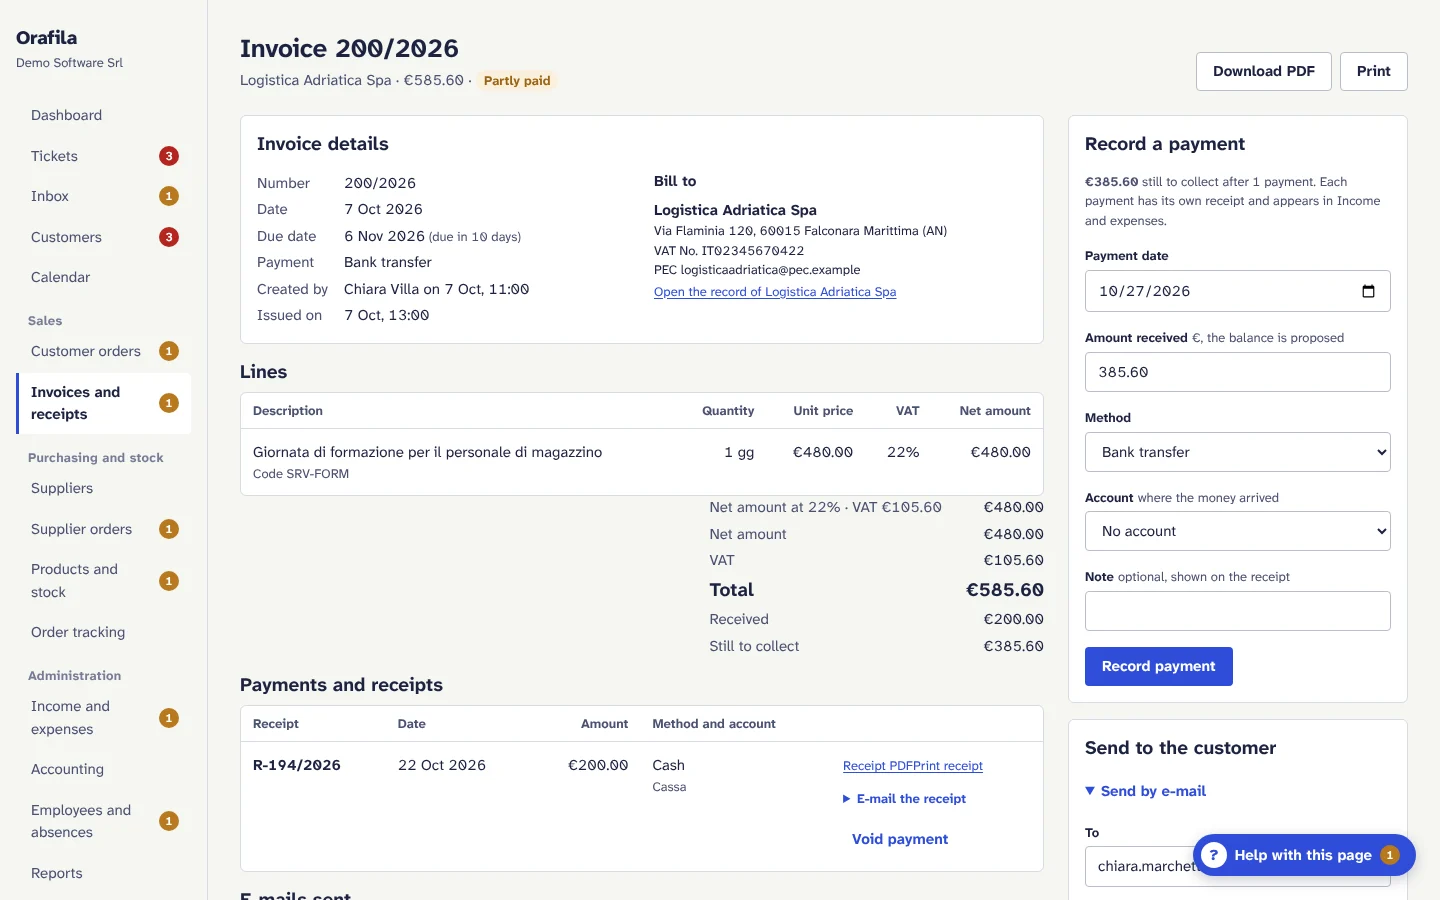Expand E-mail the receipt for R-194/2026

(904, 799)
